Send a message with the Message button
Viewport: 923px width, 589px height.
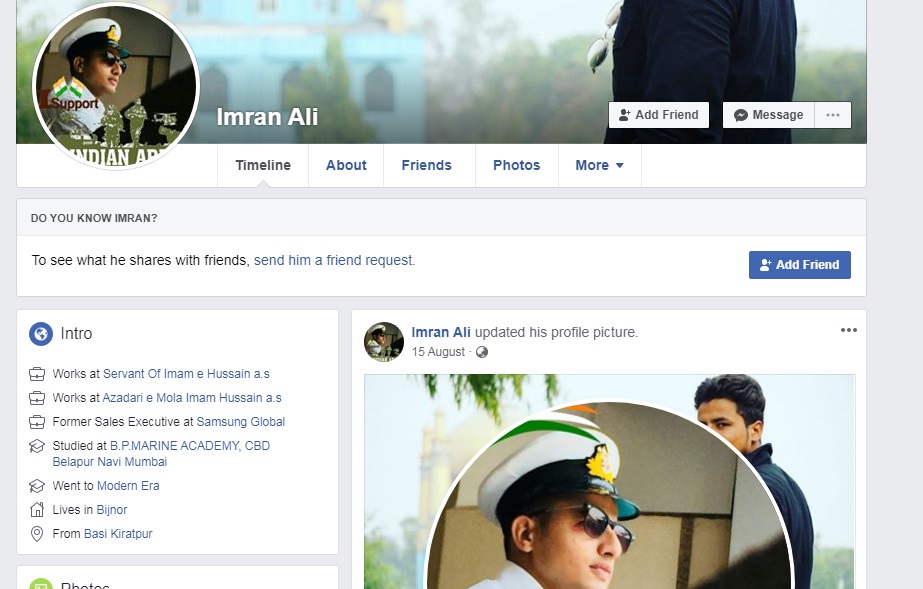point(768,115)
